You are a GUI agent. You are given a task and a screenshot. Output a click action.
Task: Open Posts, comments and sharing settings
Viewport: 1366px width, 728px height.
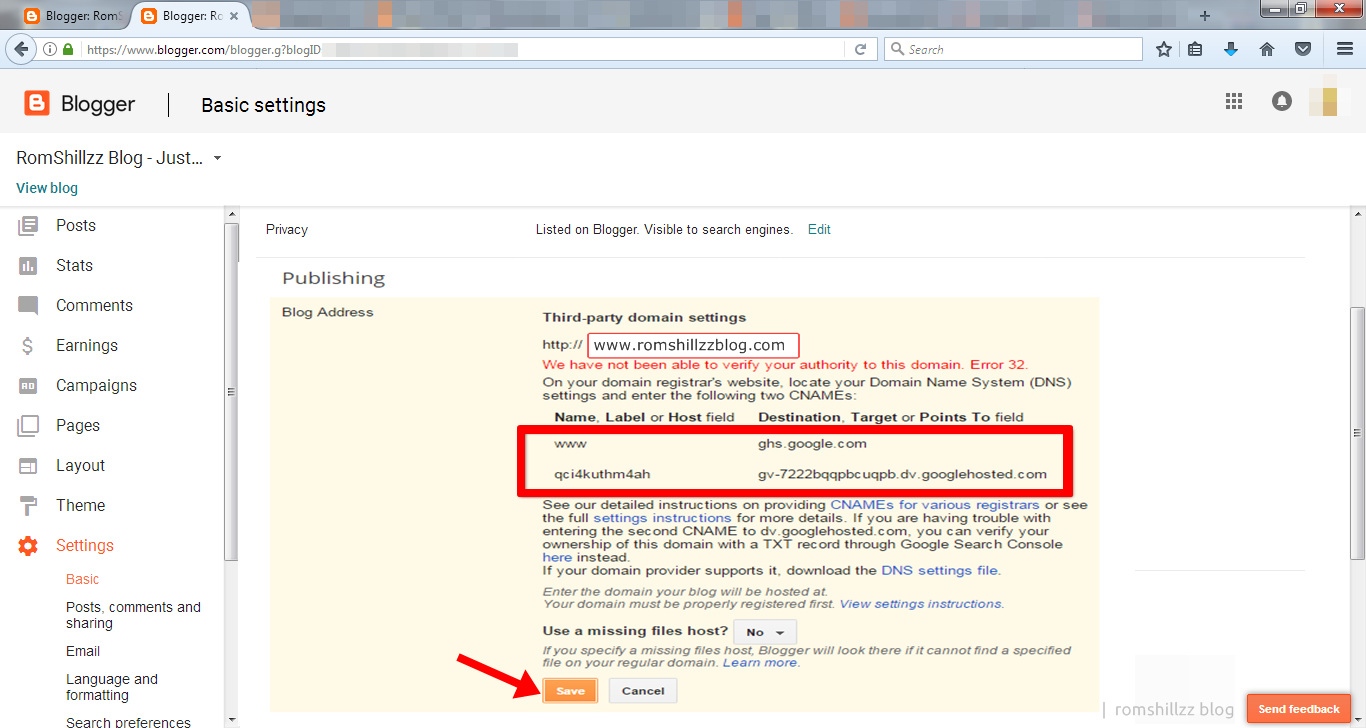(x=134, y=615)
